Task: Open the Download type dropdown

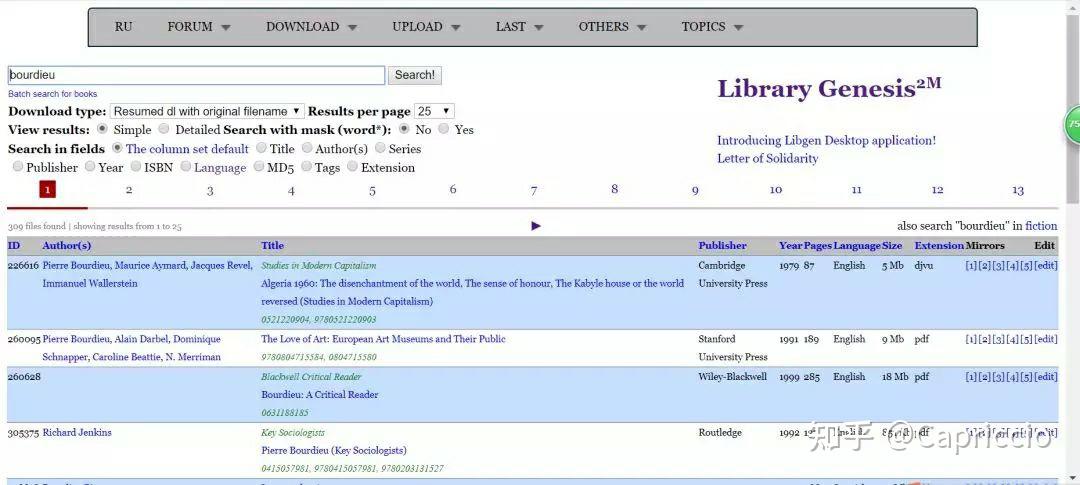Action: coord(207,111)
